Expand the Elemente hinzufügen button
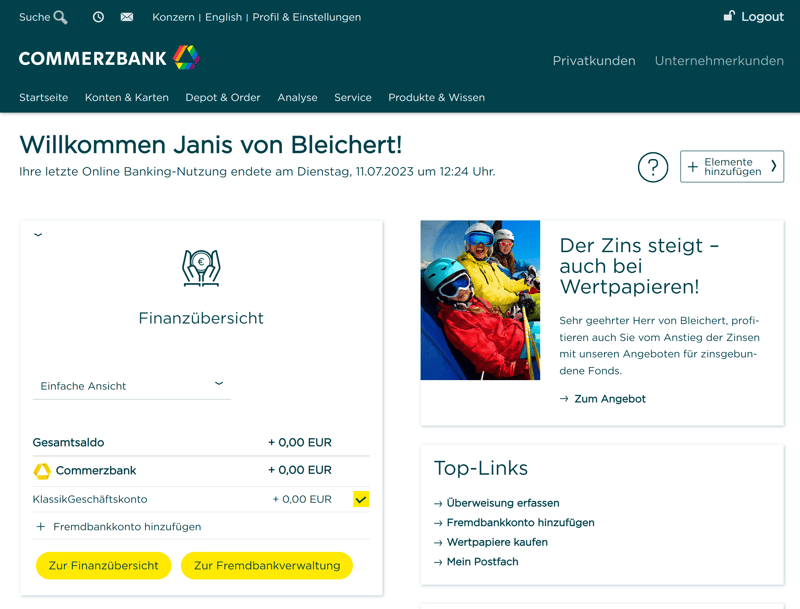 click(731, 167)
